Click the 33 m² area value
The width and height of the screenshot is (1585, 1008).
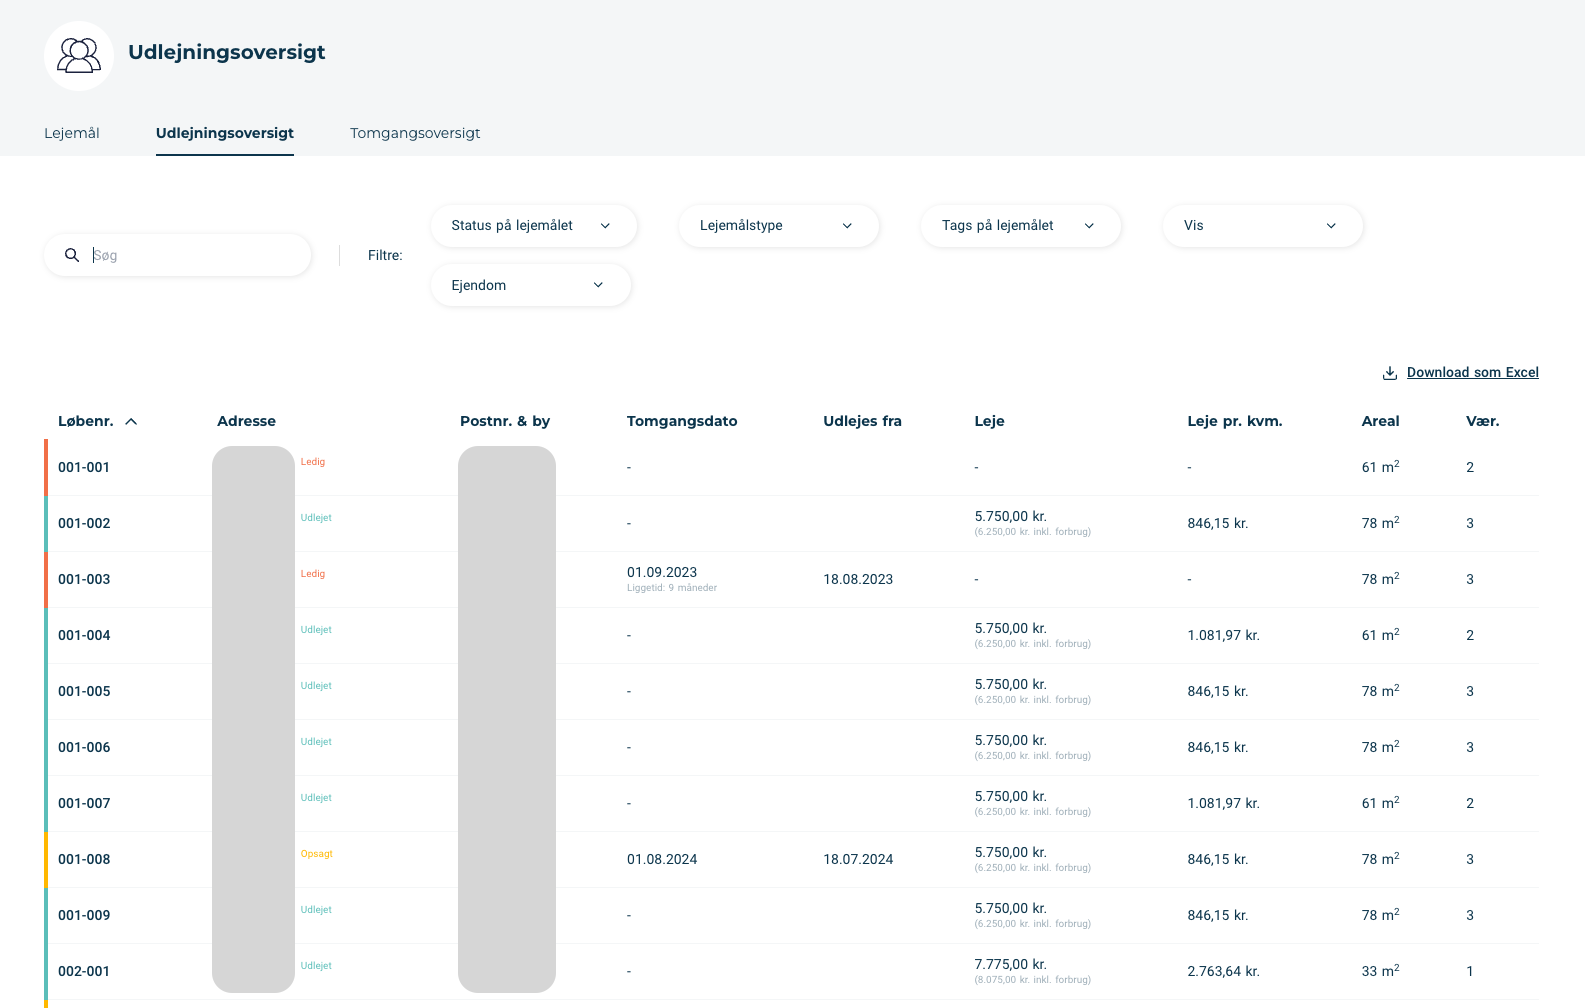pyautogui.click(x=1380, y=971)
